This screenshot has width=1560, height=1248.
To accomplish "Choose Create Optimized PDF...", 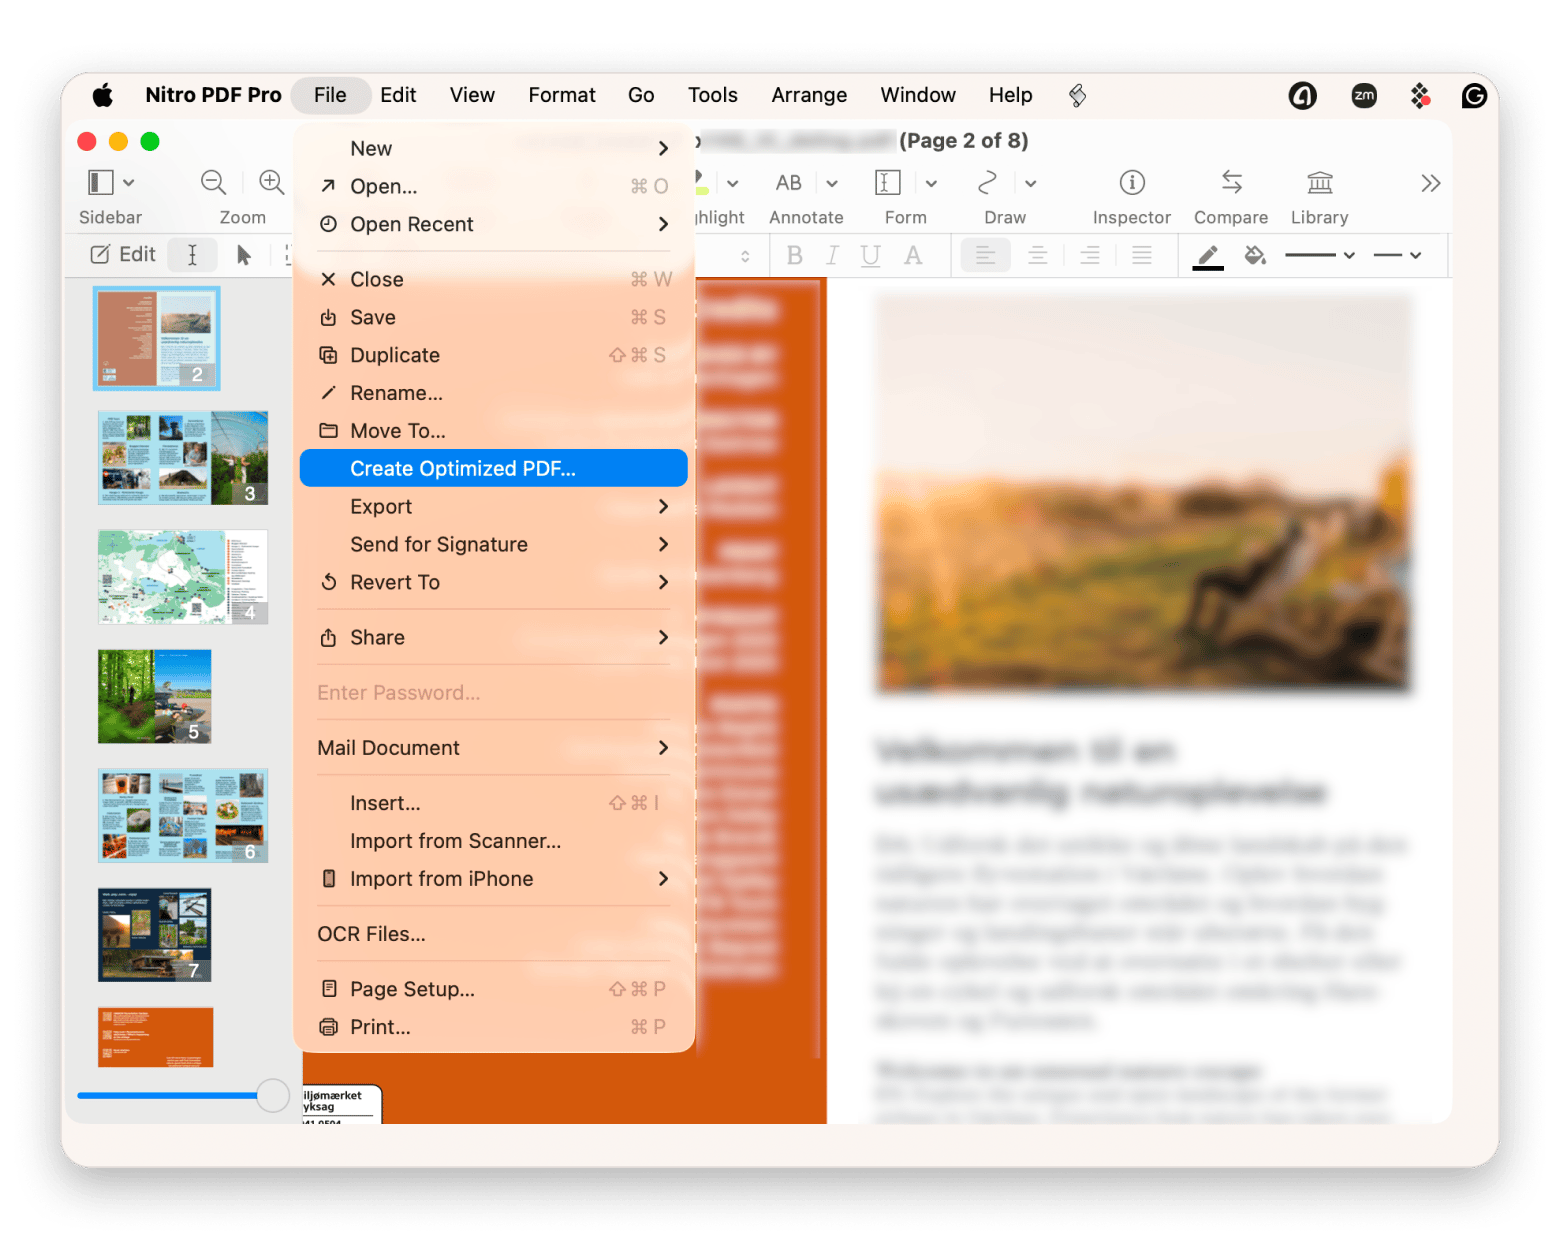I will [x=494, y=468].
